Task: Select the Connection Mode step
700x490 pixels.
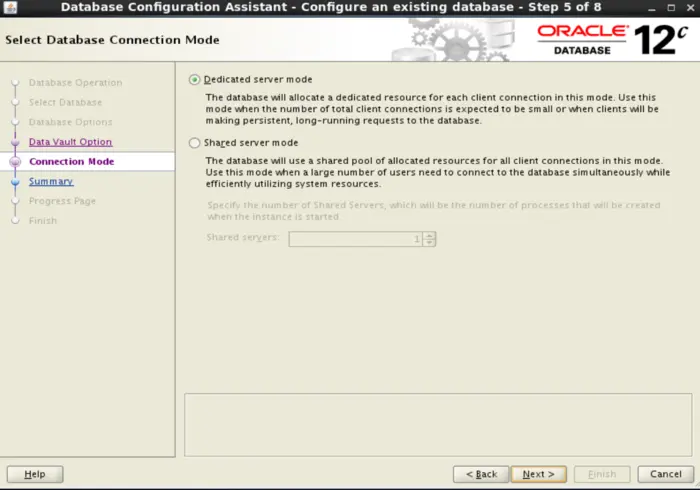Action: pos(71,162)
